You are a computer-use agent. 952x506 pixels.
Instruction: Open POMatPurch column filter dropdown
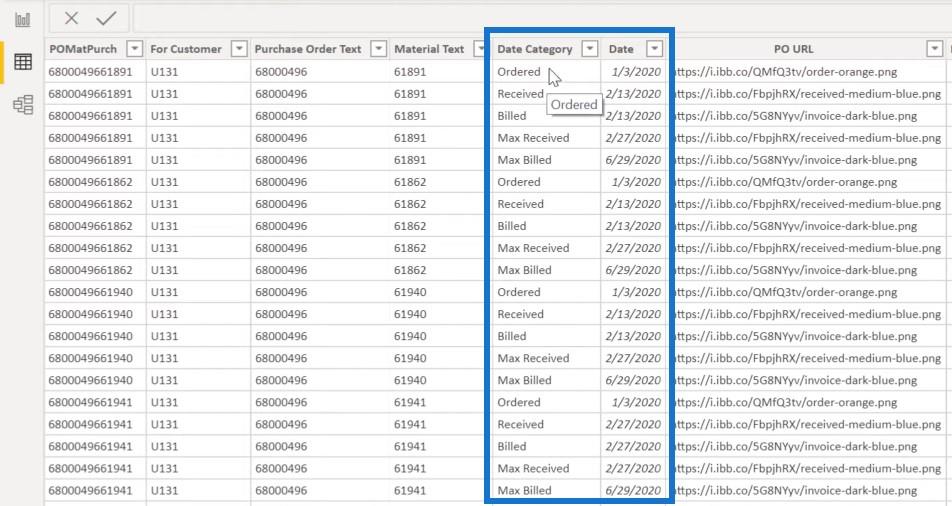tap(134, 49)
